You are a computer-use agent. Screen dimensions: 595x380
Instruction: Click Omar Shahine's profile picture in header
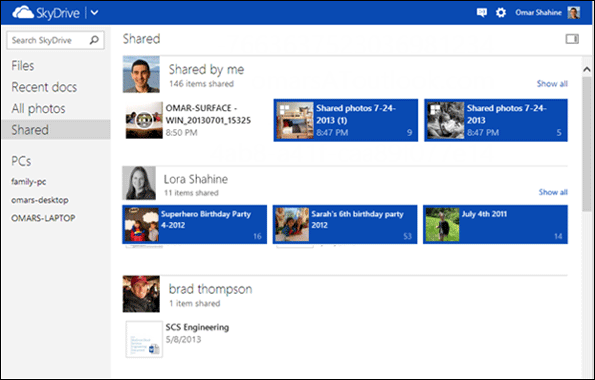[573, 13]
